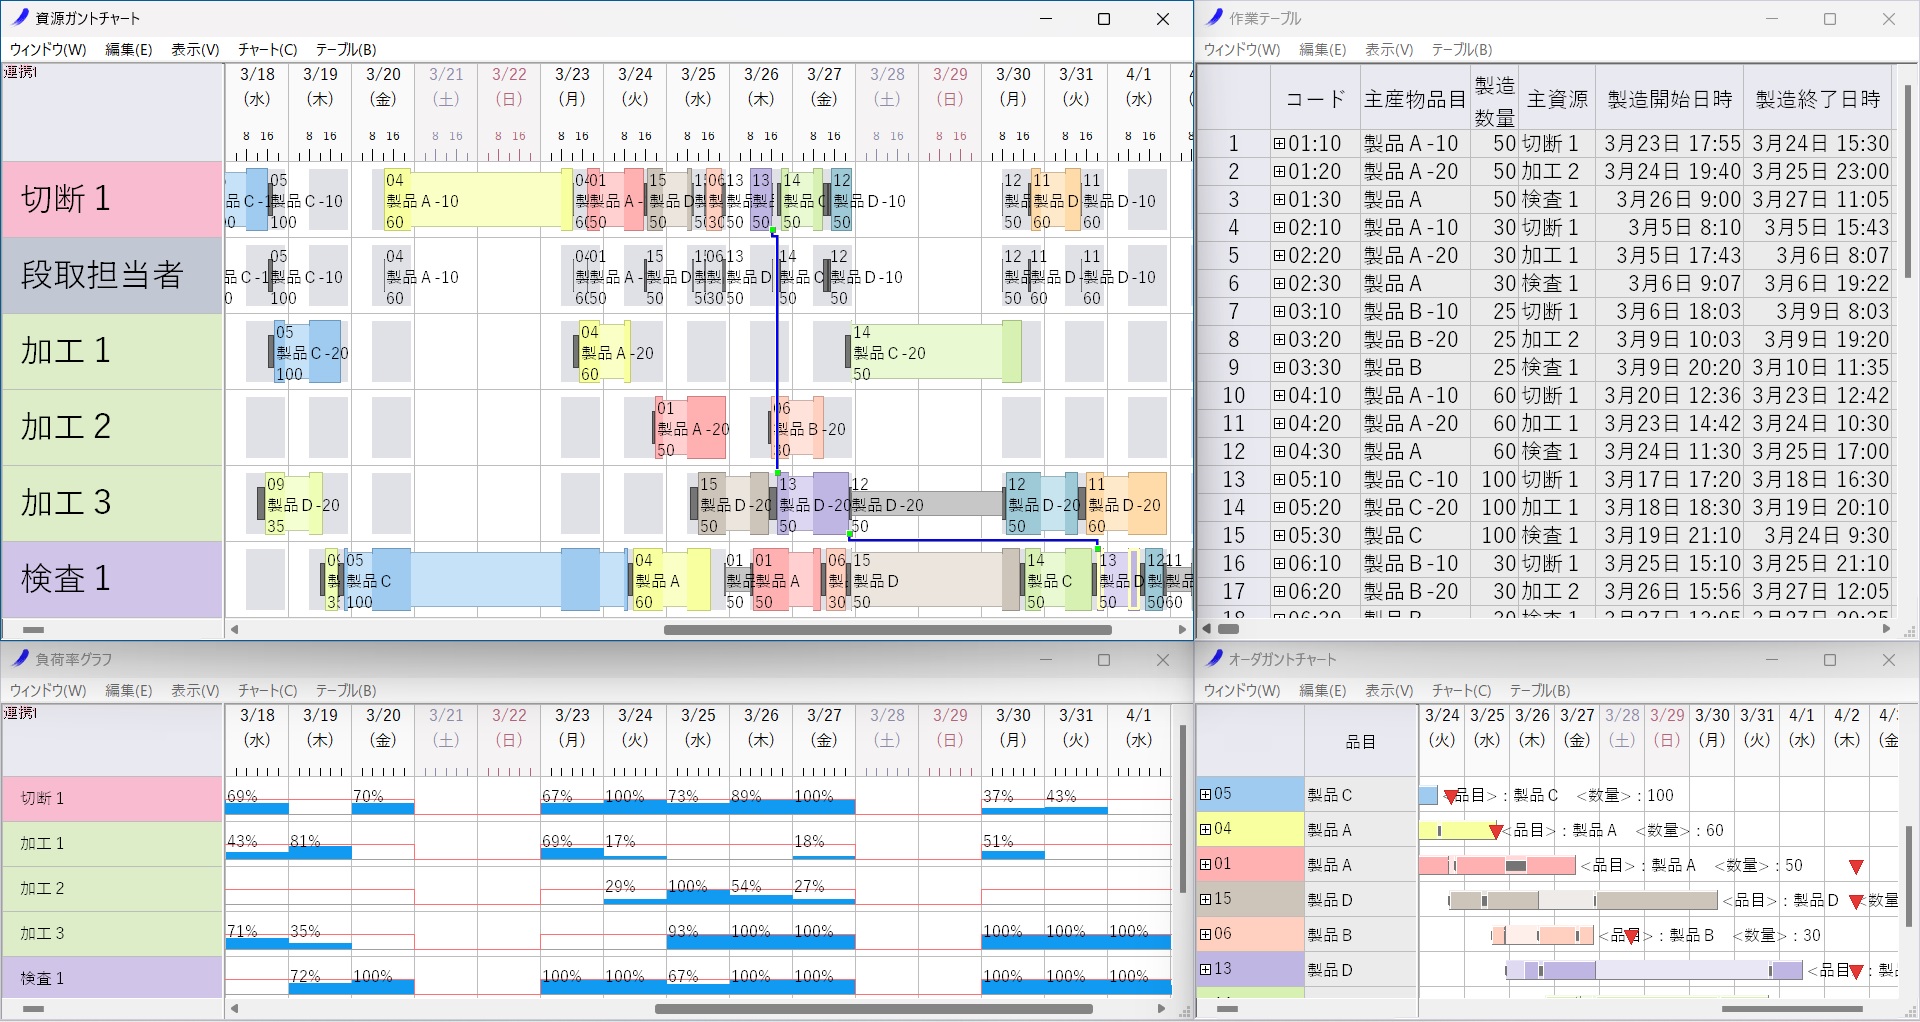Viewport: 1920px width, 1022px height.
Task: Expand order 01 in order Gantt chart
Action: coord(1206,864)
